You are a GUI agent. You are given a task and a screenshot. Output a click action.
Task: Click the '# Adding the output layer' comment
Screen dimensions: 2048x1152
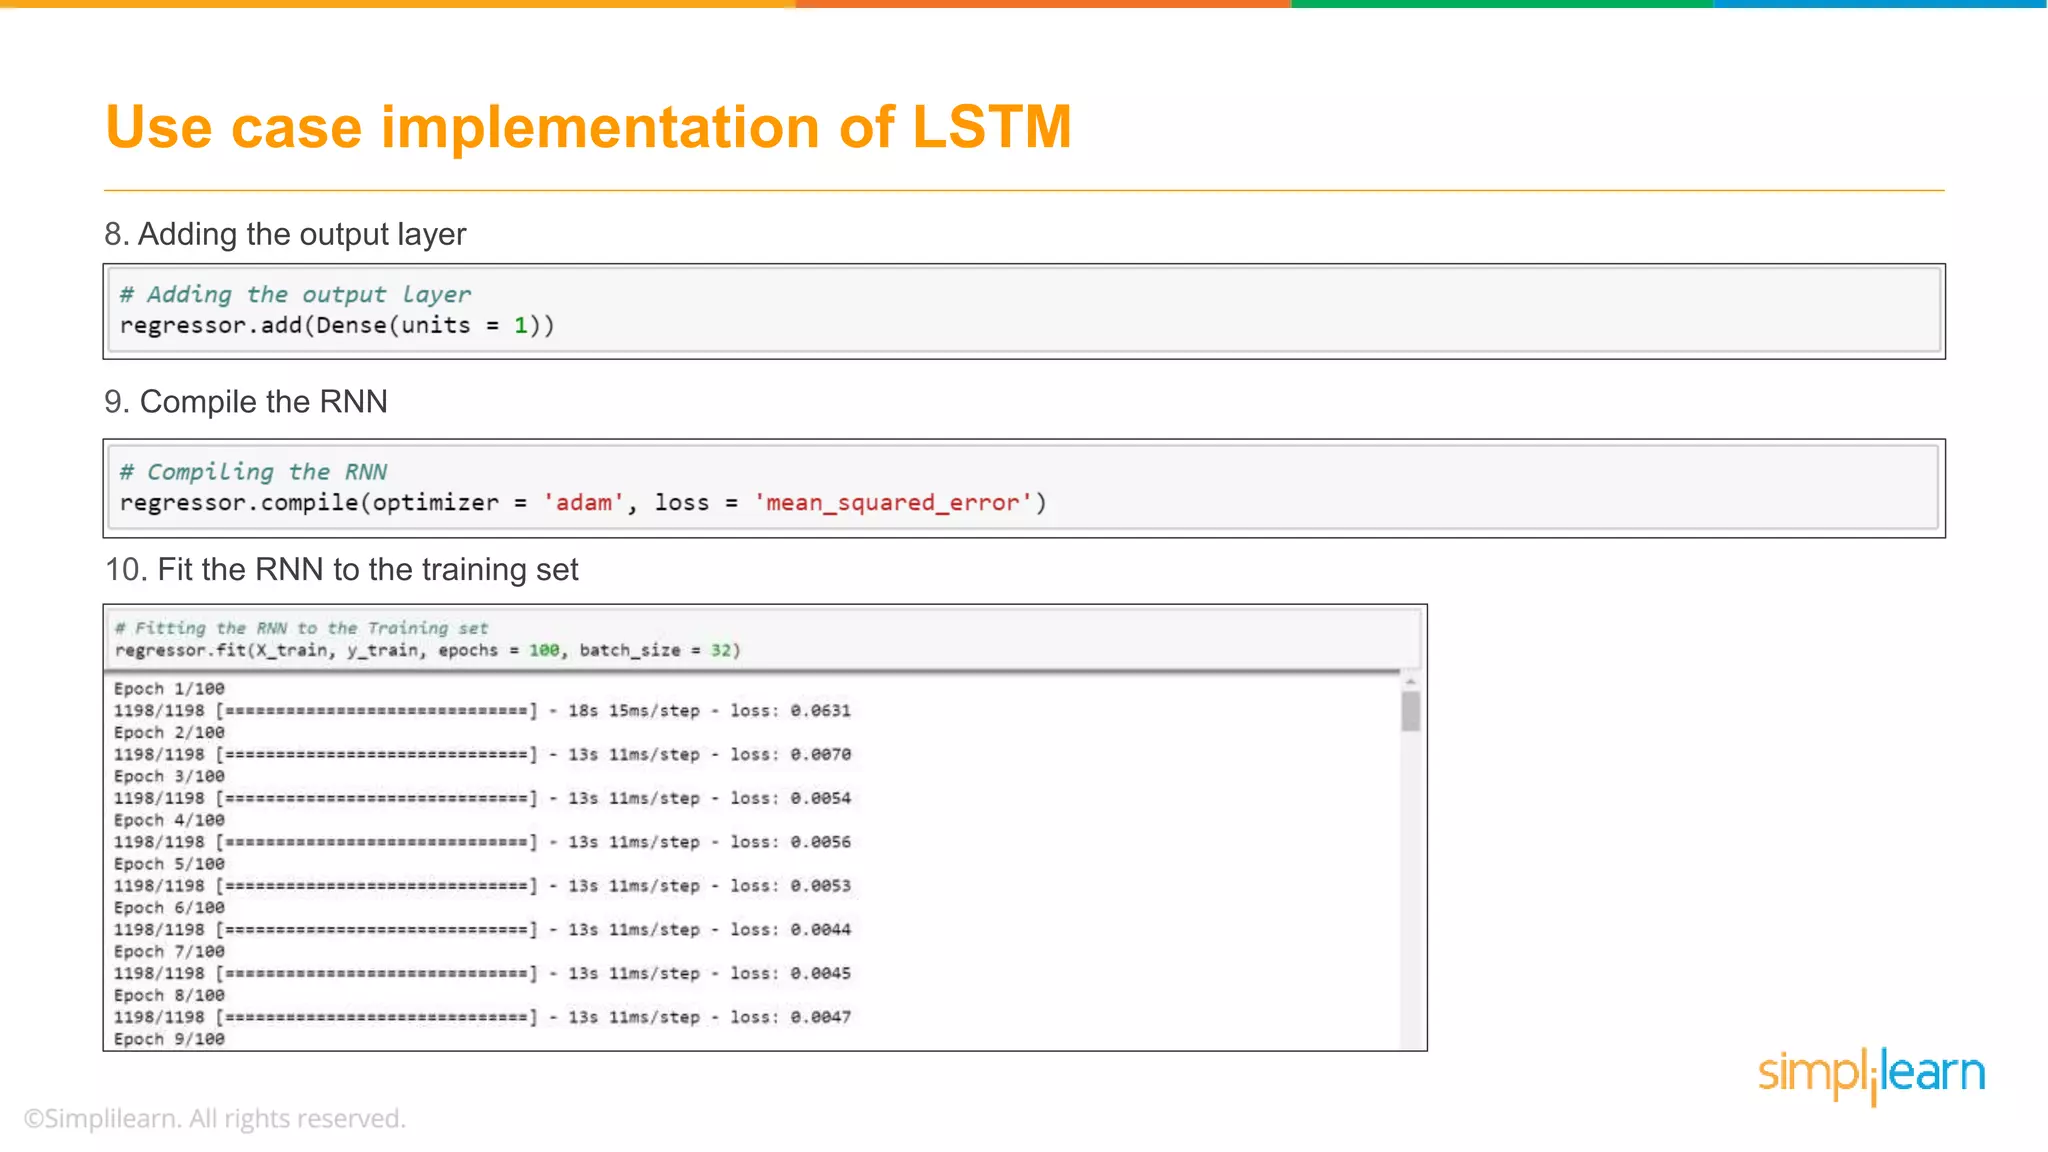coord(295,294)
